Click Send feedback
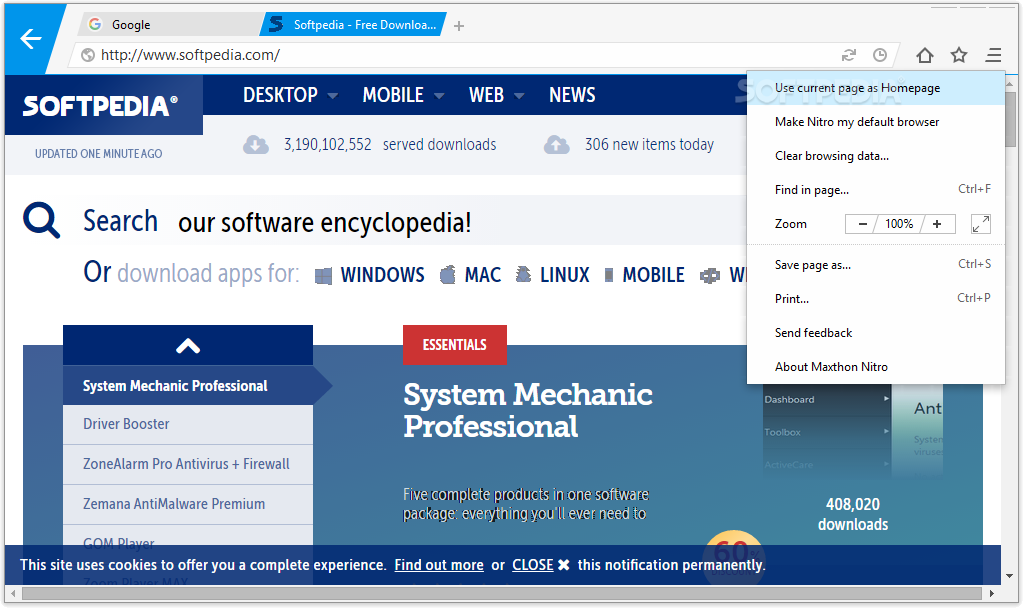The height and width of the screenshot is (608, 1023). (876, 333)
